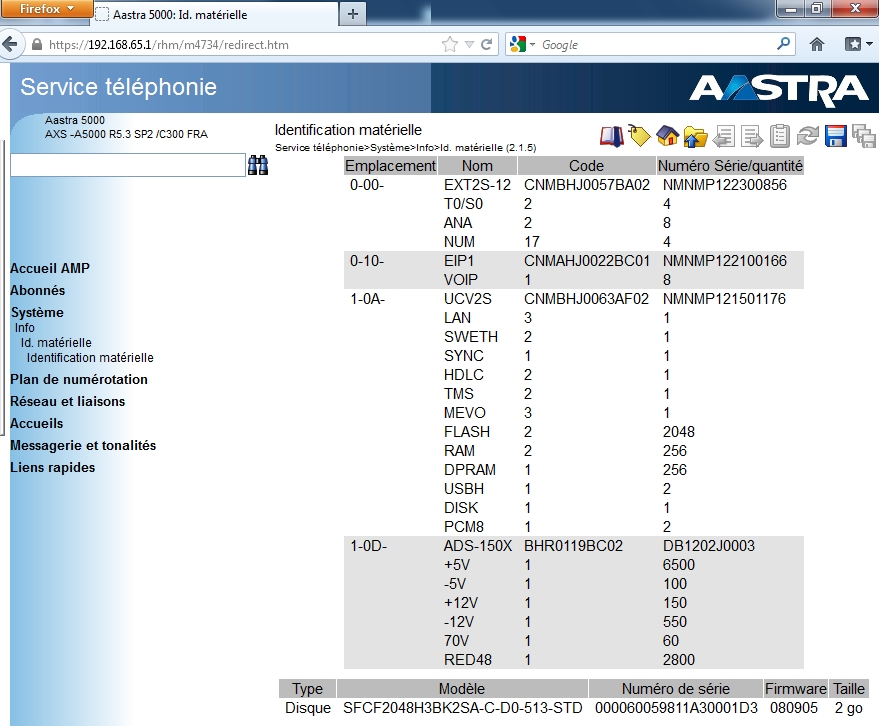Open Réseau et liaisons menu
This screenshot has height=726, width=879.
coord(68,401)
